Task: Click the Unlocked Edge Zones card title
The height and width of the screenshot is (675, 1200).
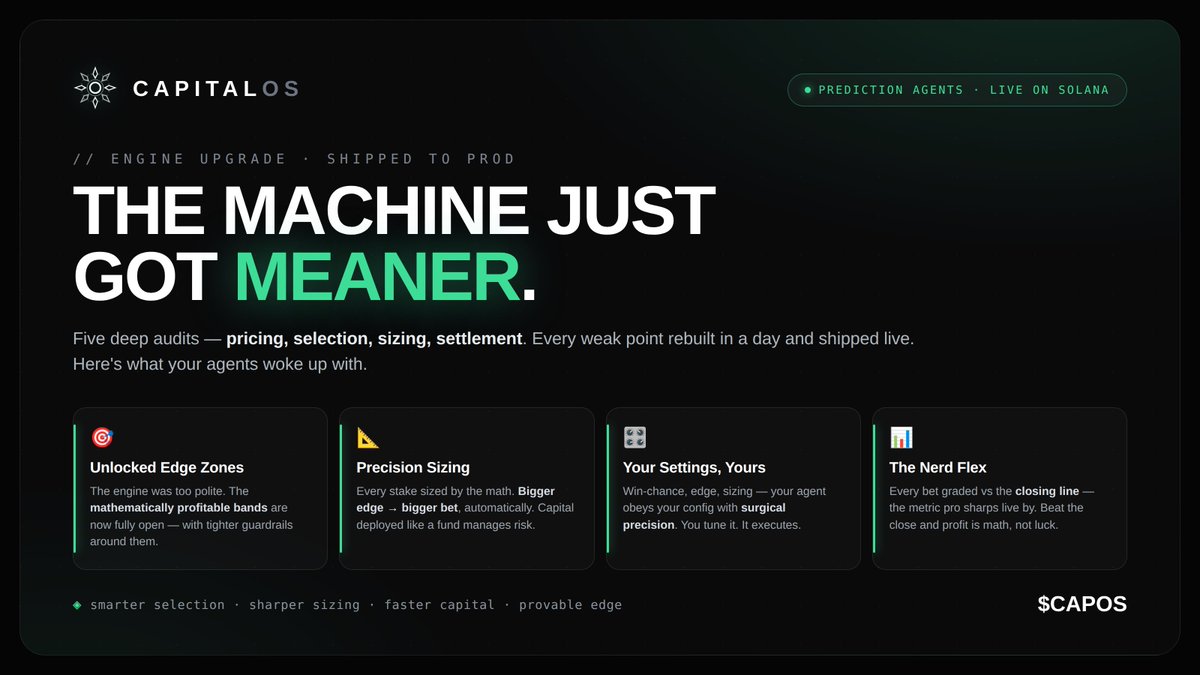Action: point(167,467)
